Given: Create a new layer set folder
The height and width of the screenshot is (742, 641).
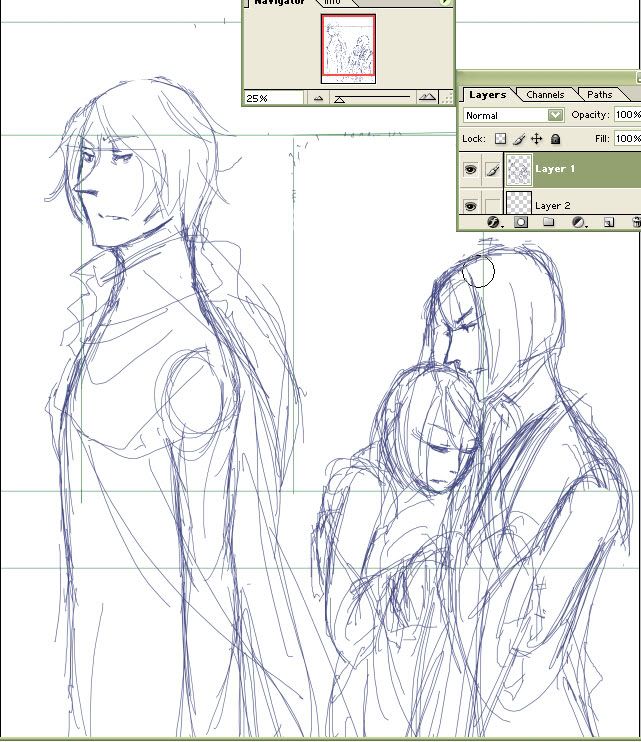Looking at the screenshot, I should [x=549, y=223].
